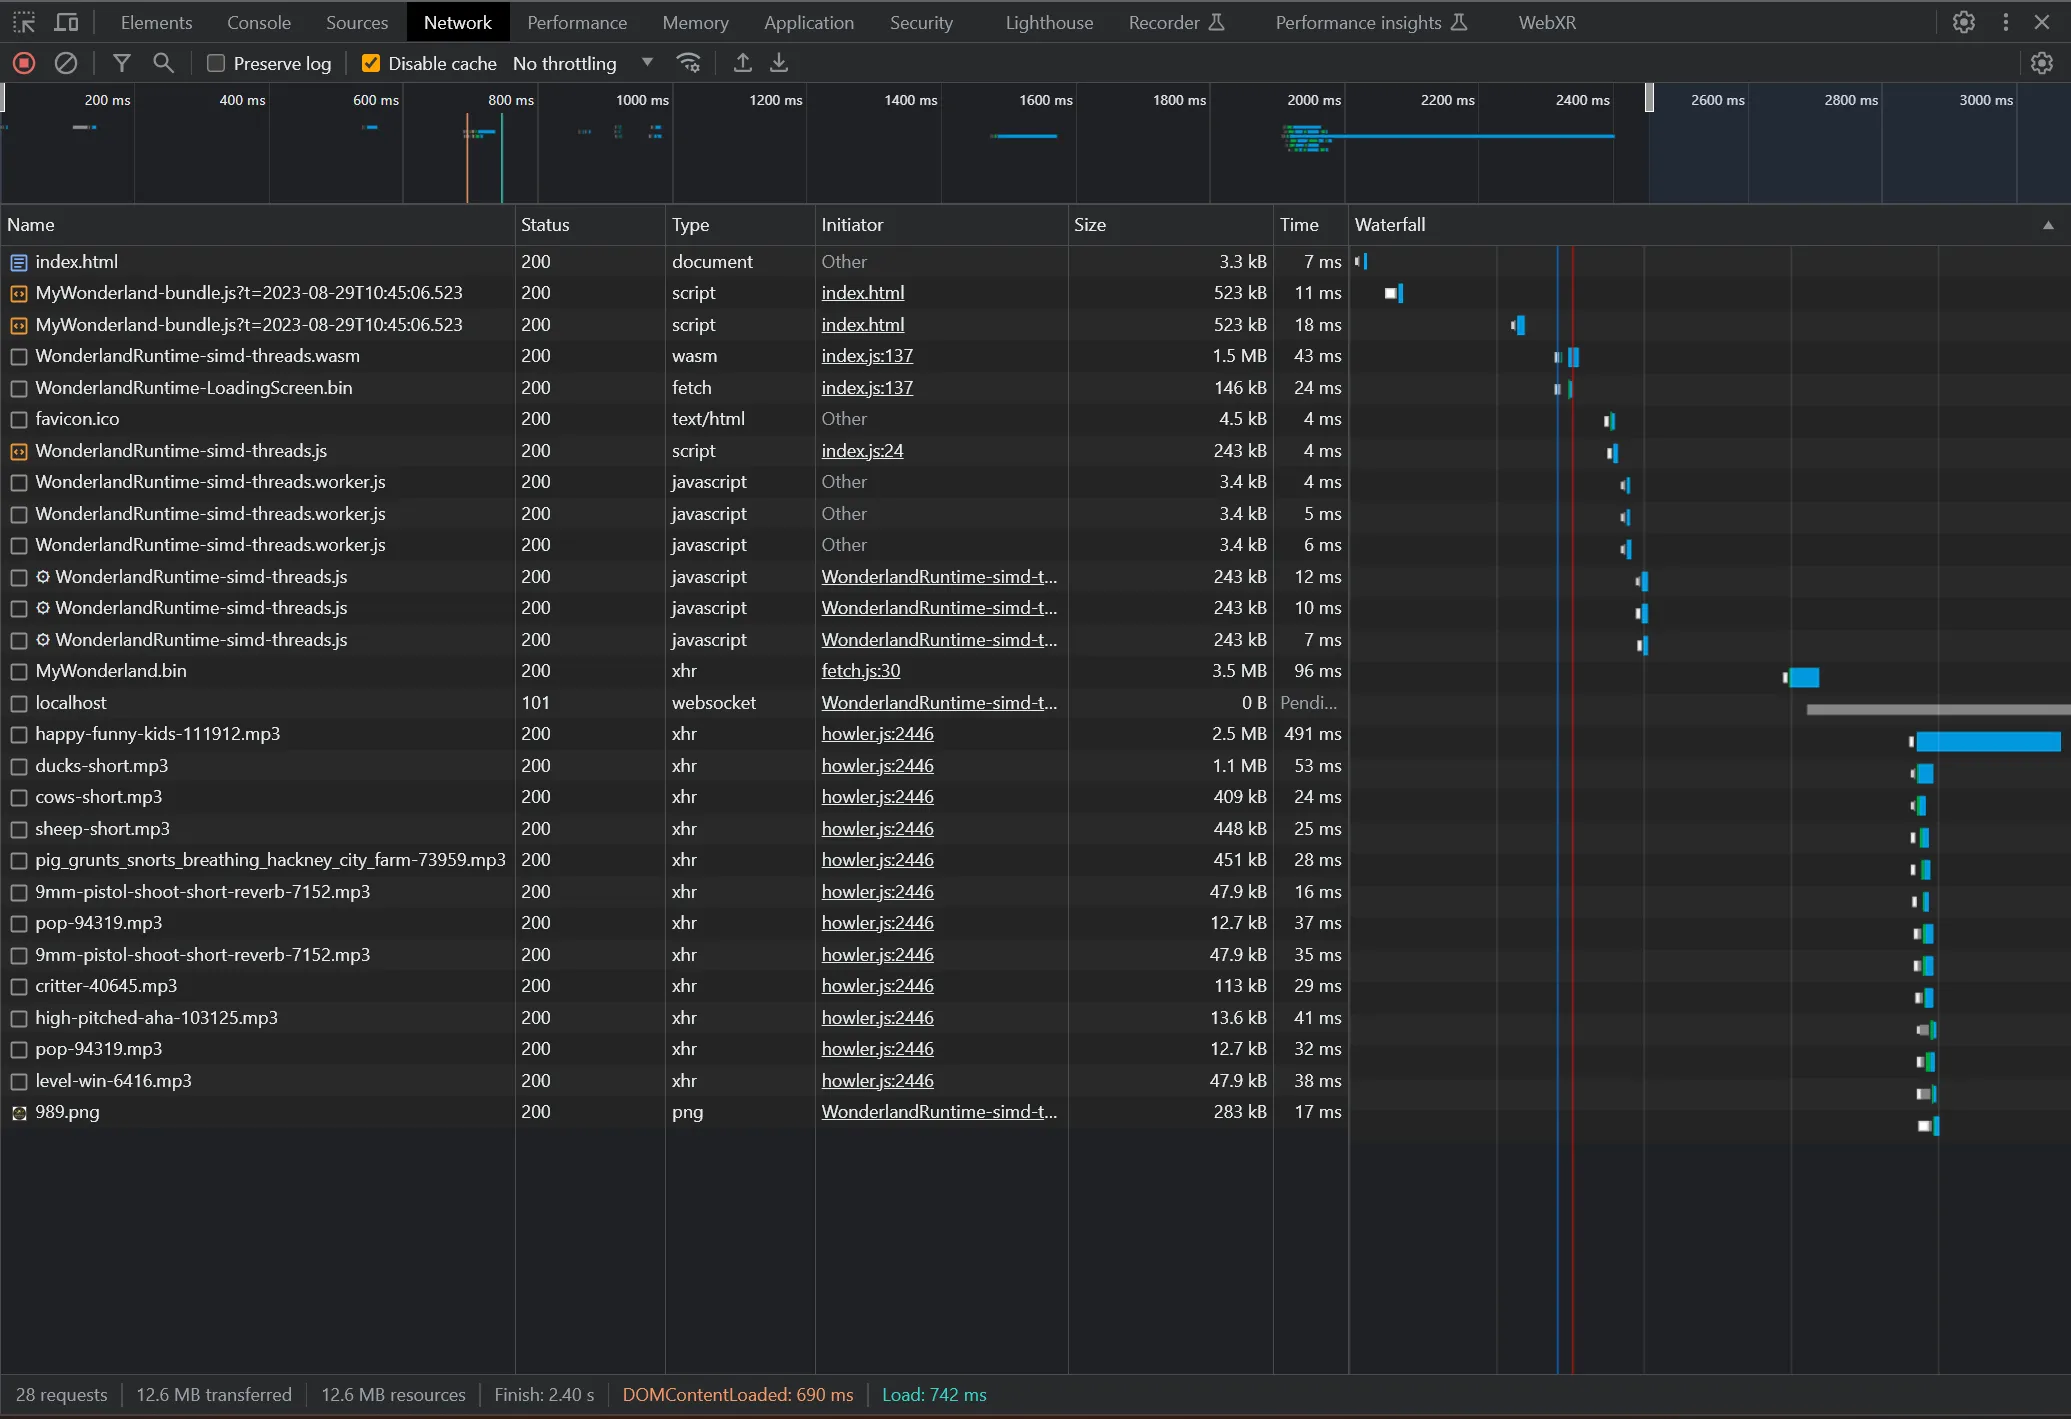2071x1419 pixels.
Task: Open the Console tab
Action: click(x=259, y=22)
